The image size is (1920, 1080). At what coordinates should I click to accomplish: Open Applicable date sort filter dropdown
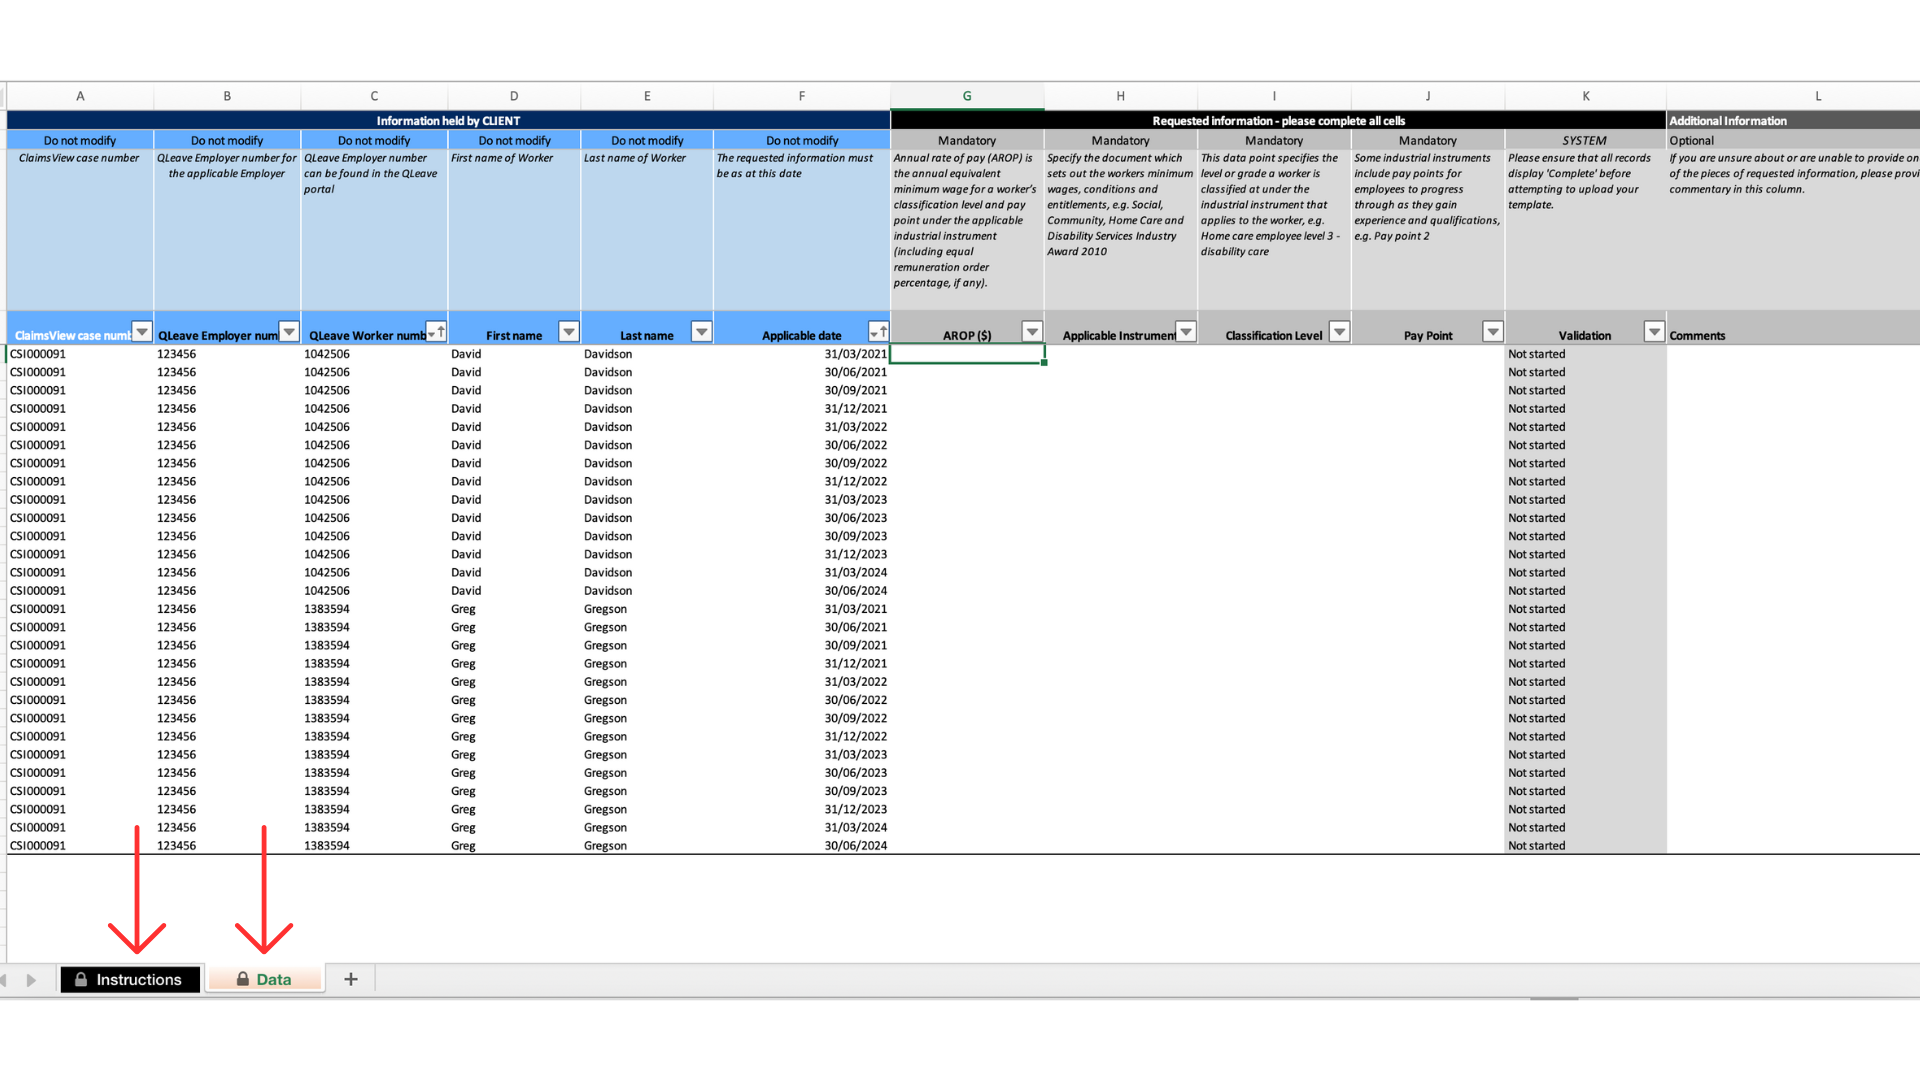click(878, 332)
